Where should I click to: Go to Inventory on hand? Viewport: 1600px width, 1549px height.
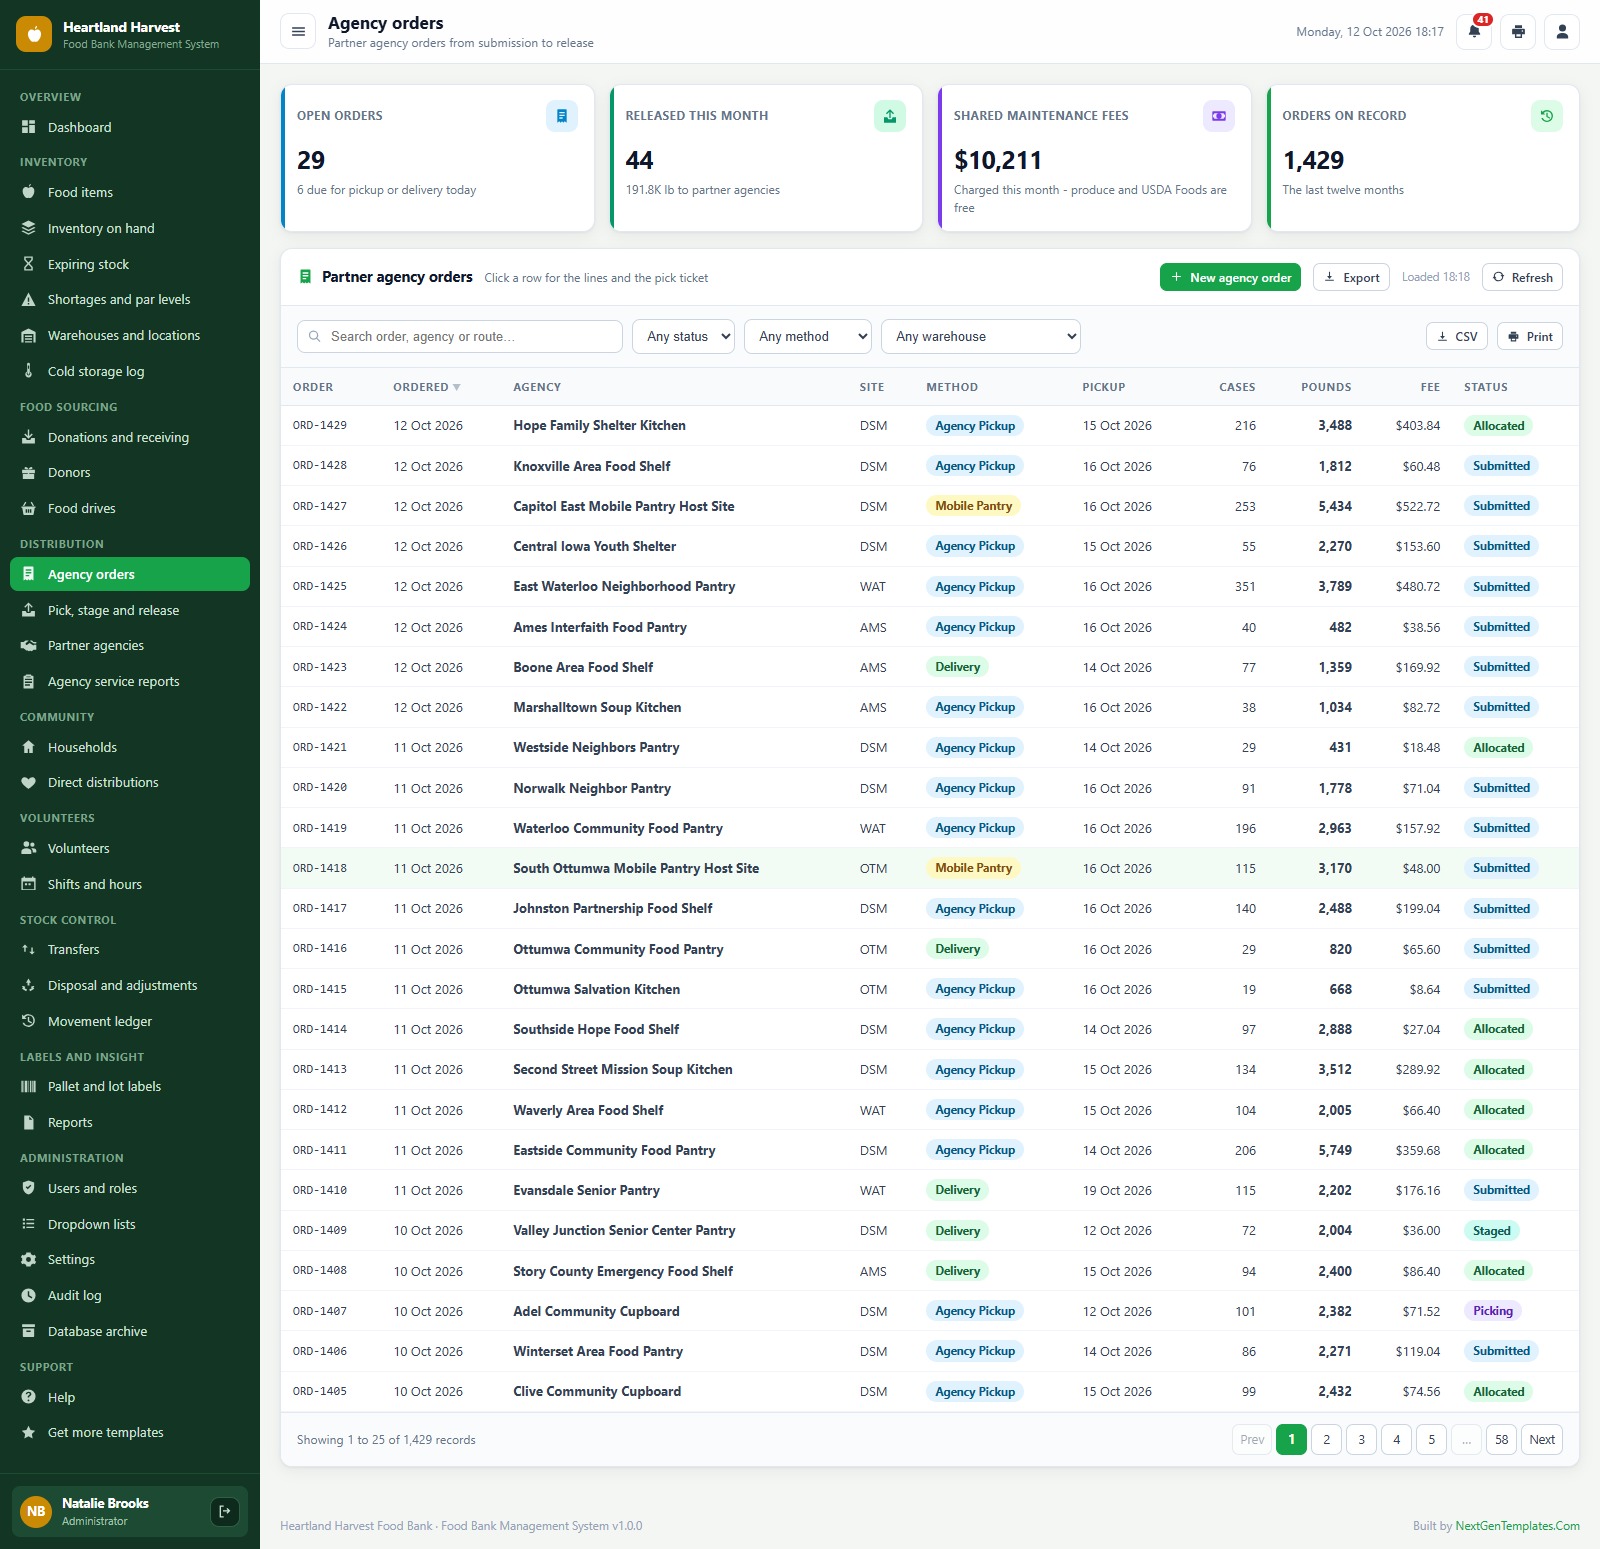(x=130, y=228)
